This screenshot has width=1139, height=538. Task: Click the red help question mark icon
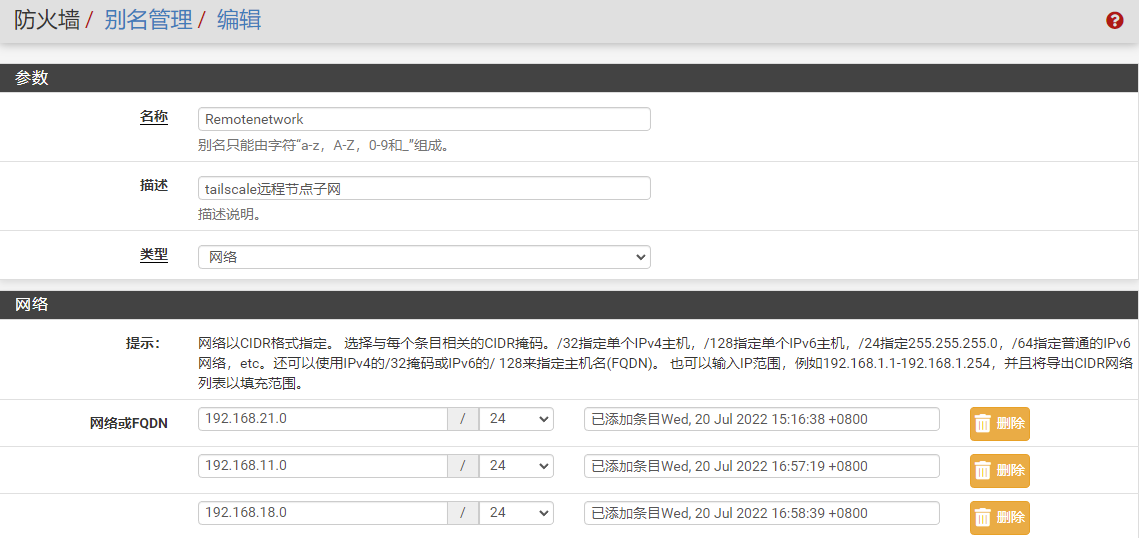1114,21
